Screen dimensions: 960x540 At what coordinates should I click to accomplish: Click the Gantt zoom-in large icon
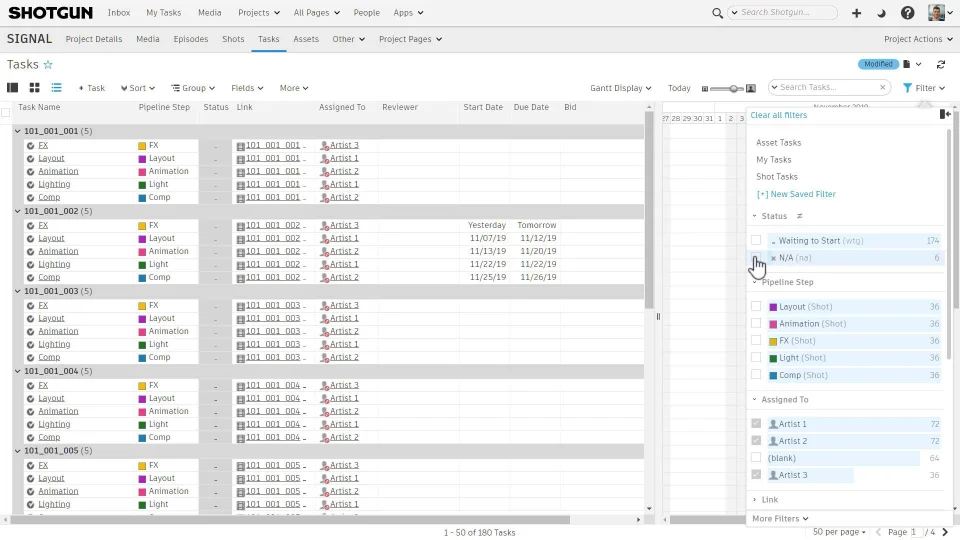coord(751,88)
